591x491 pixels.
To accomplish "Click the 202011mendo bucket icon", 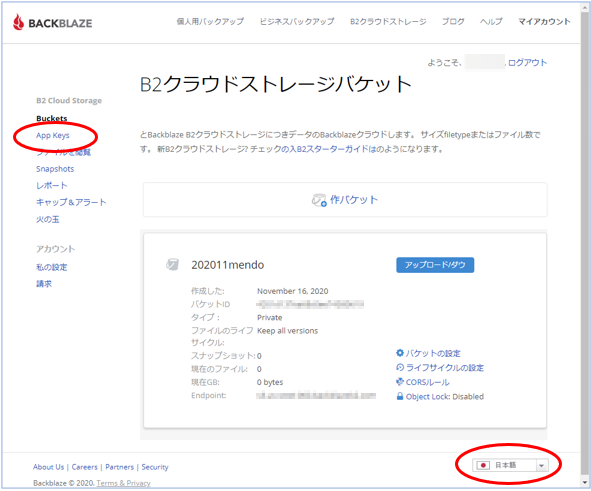I will tap(173, 264).
